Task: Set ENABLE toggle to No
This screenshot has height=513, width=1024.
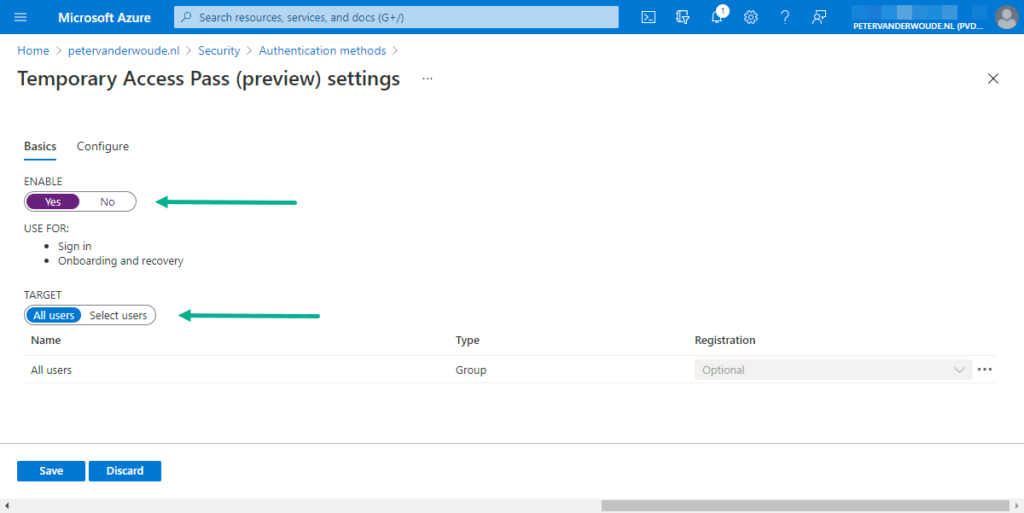Action: click(107, 202)
